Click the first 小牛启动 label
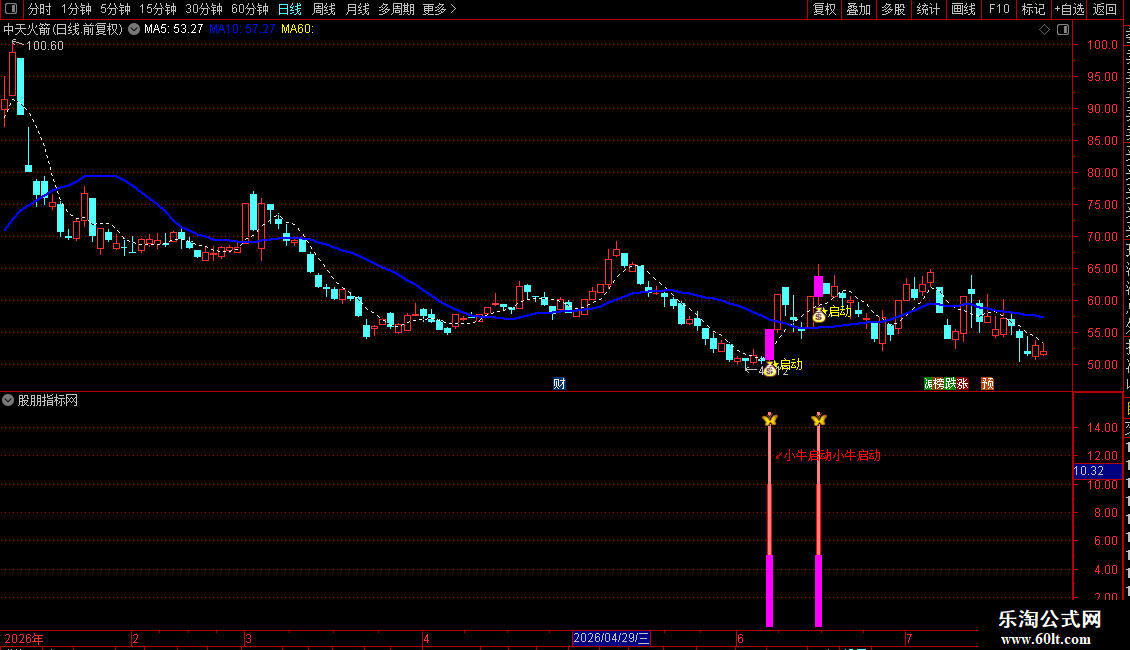This screenshot has width=1130, height=650. (x=804, y=455)
